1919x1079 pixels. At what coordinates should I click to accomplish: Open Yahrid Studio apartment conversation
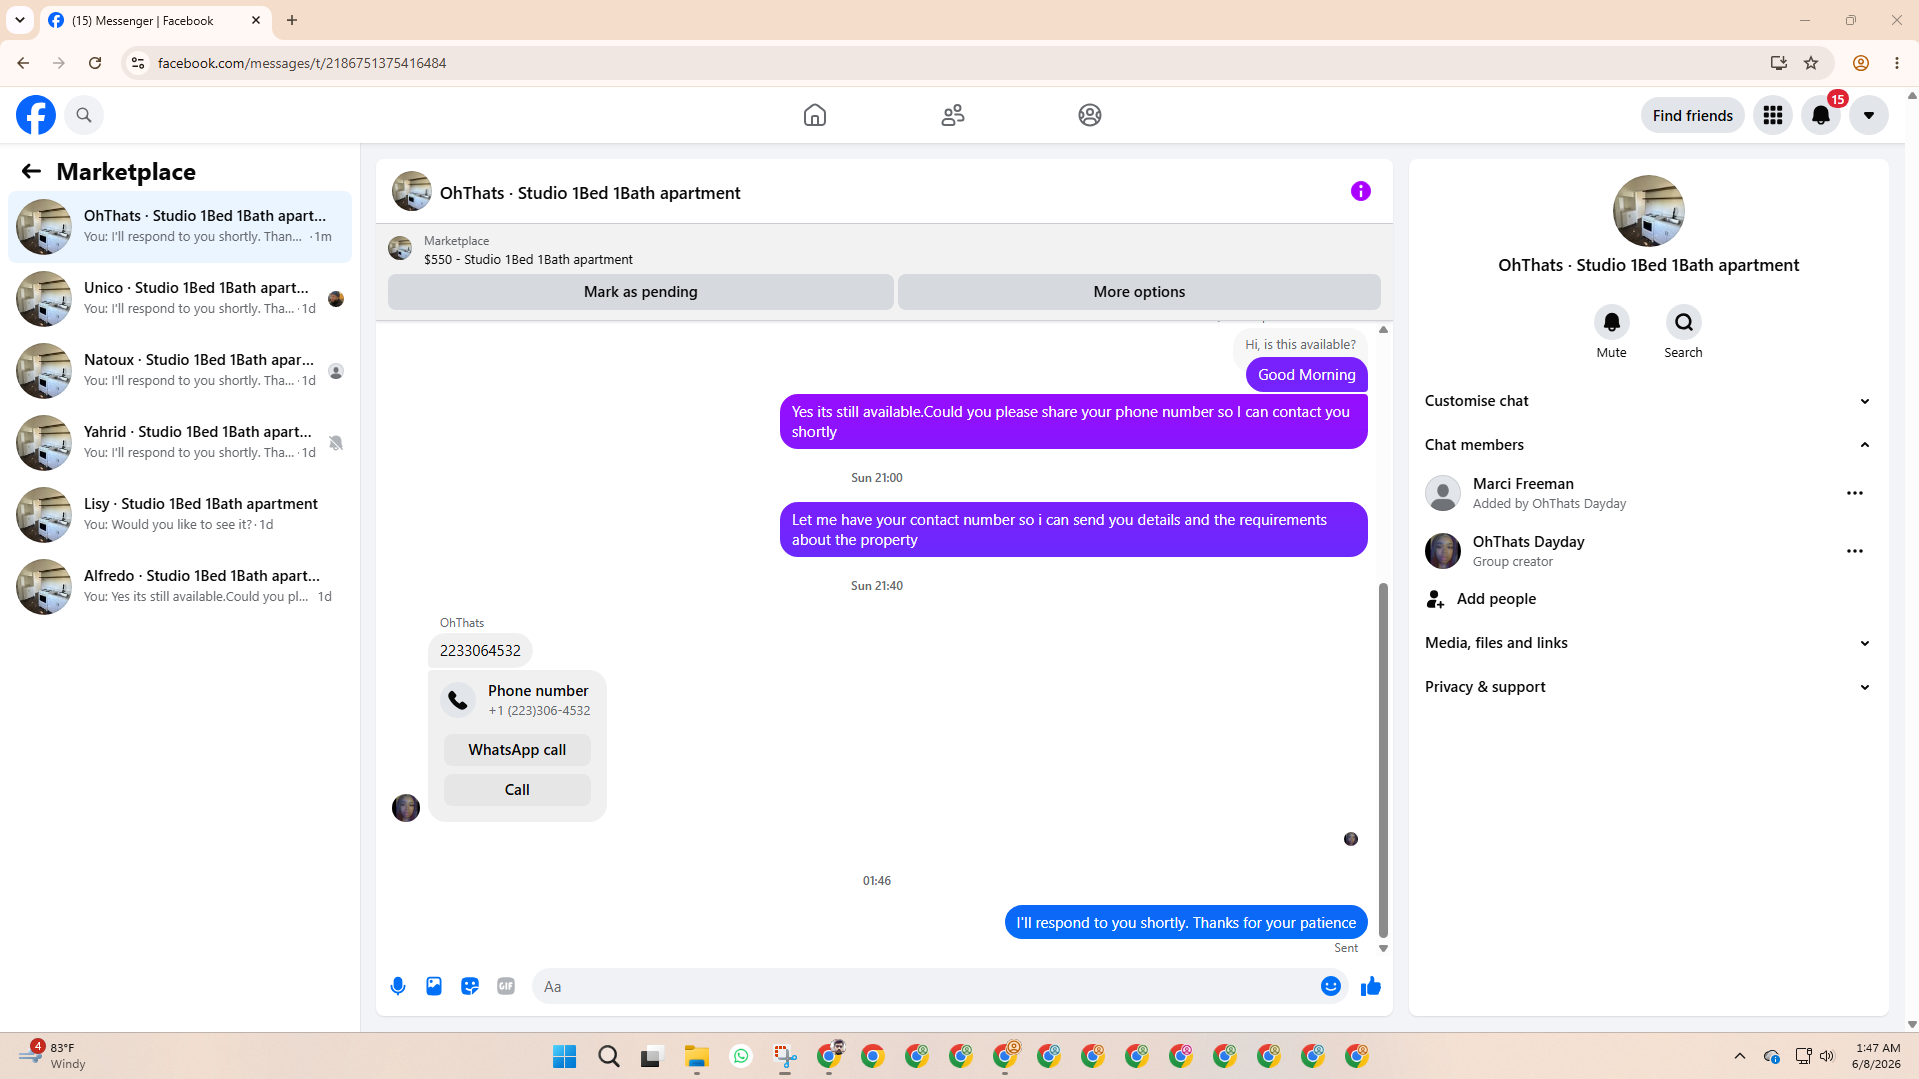[180, 443]
